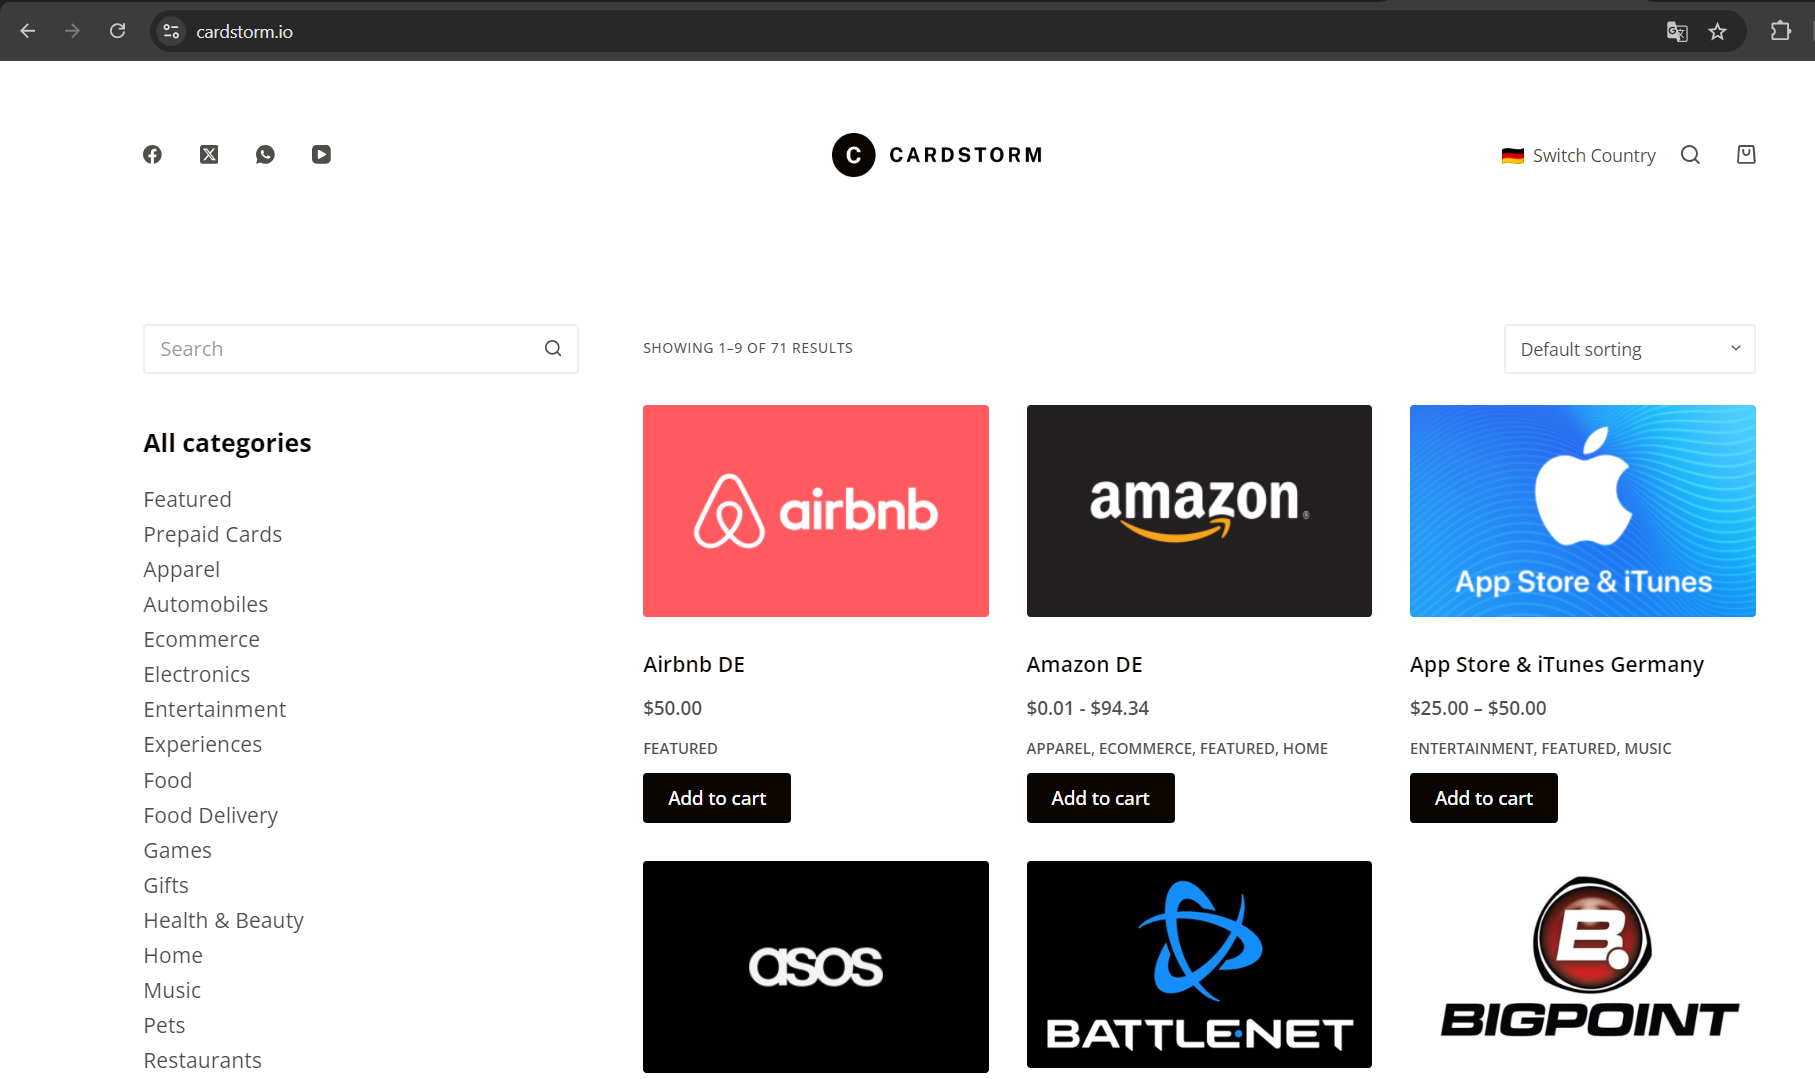Add App Store & iTunes Germany to cart
The height and width of the screenshot is (1079, 1815).
(x=1483, y=798)
